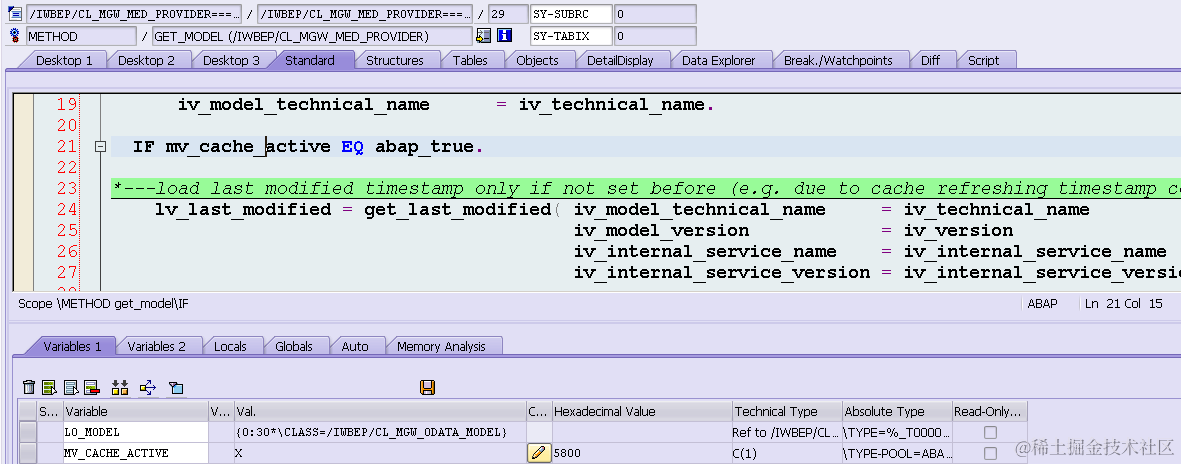This screenshot has height=464, width=1181.
Task: Click GET_MODEL method name field
Action: coord(312,36)
